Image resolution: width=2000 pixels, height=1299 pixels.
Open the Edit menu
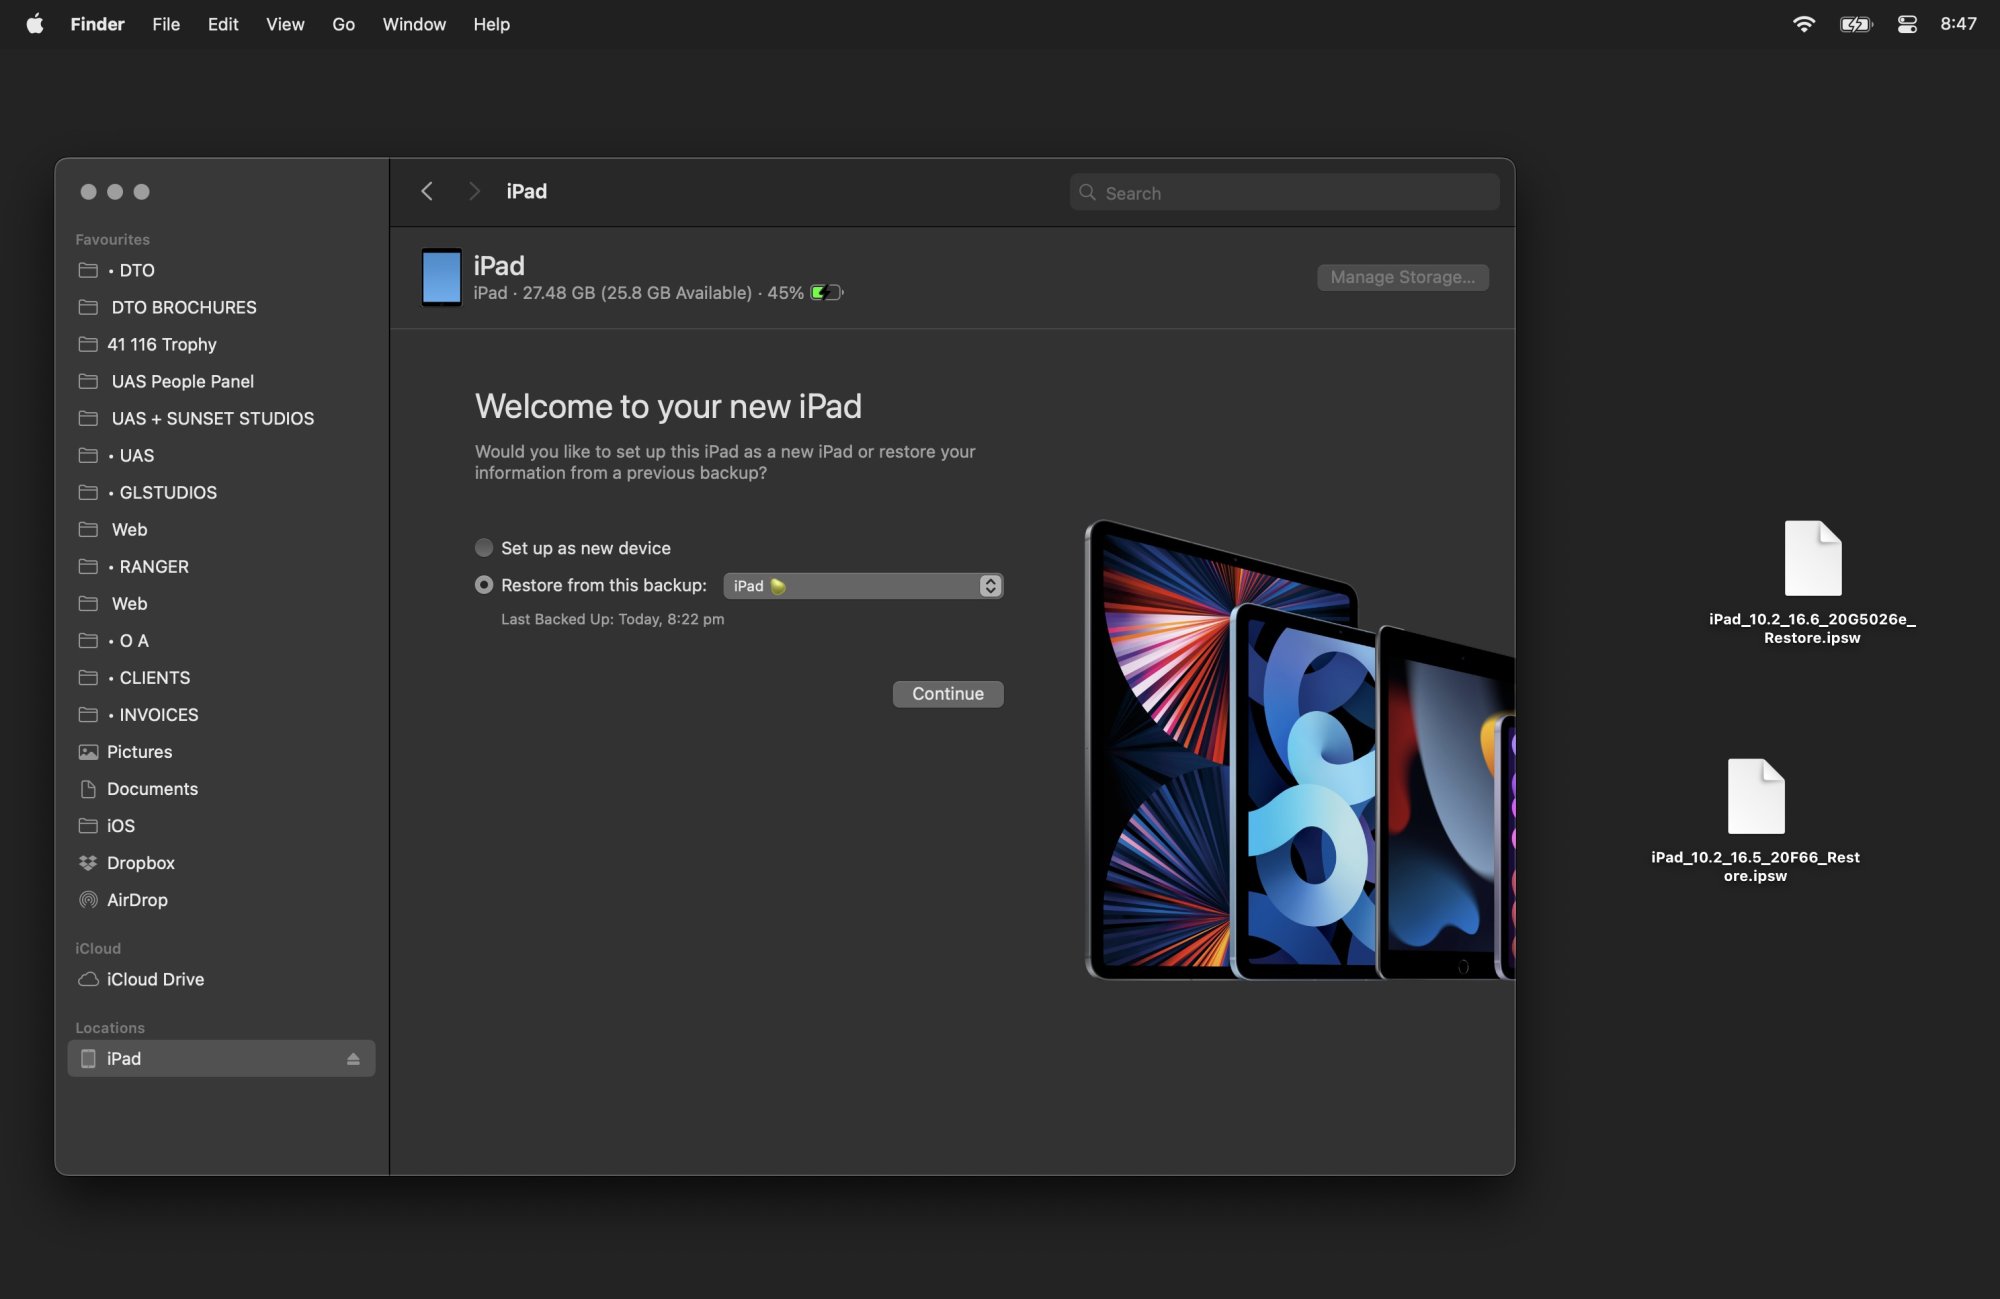pyautogui.click(x=223, y=24)
